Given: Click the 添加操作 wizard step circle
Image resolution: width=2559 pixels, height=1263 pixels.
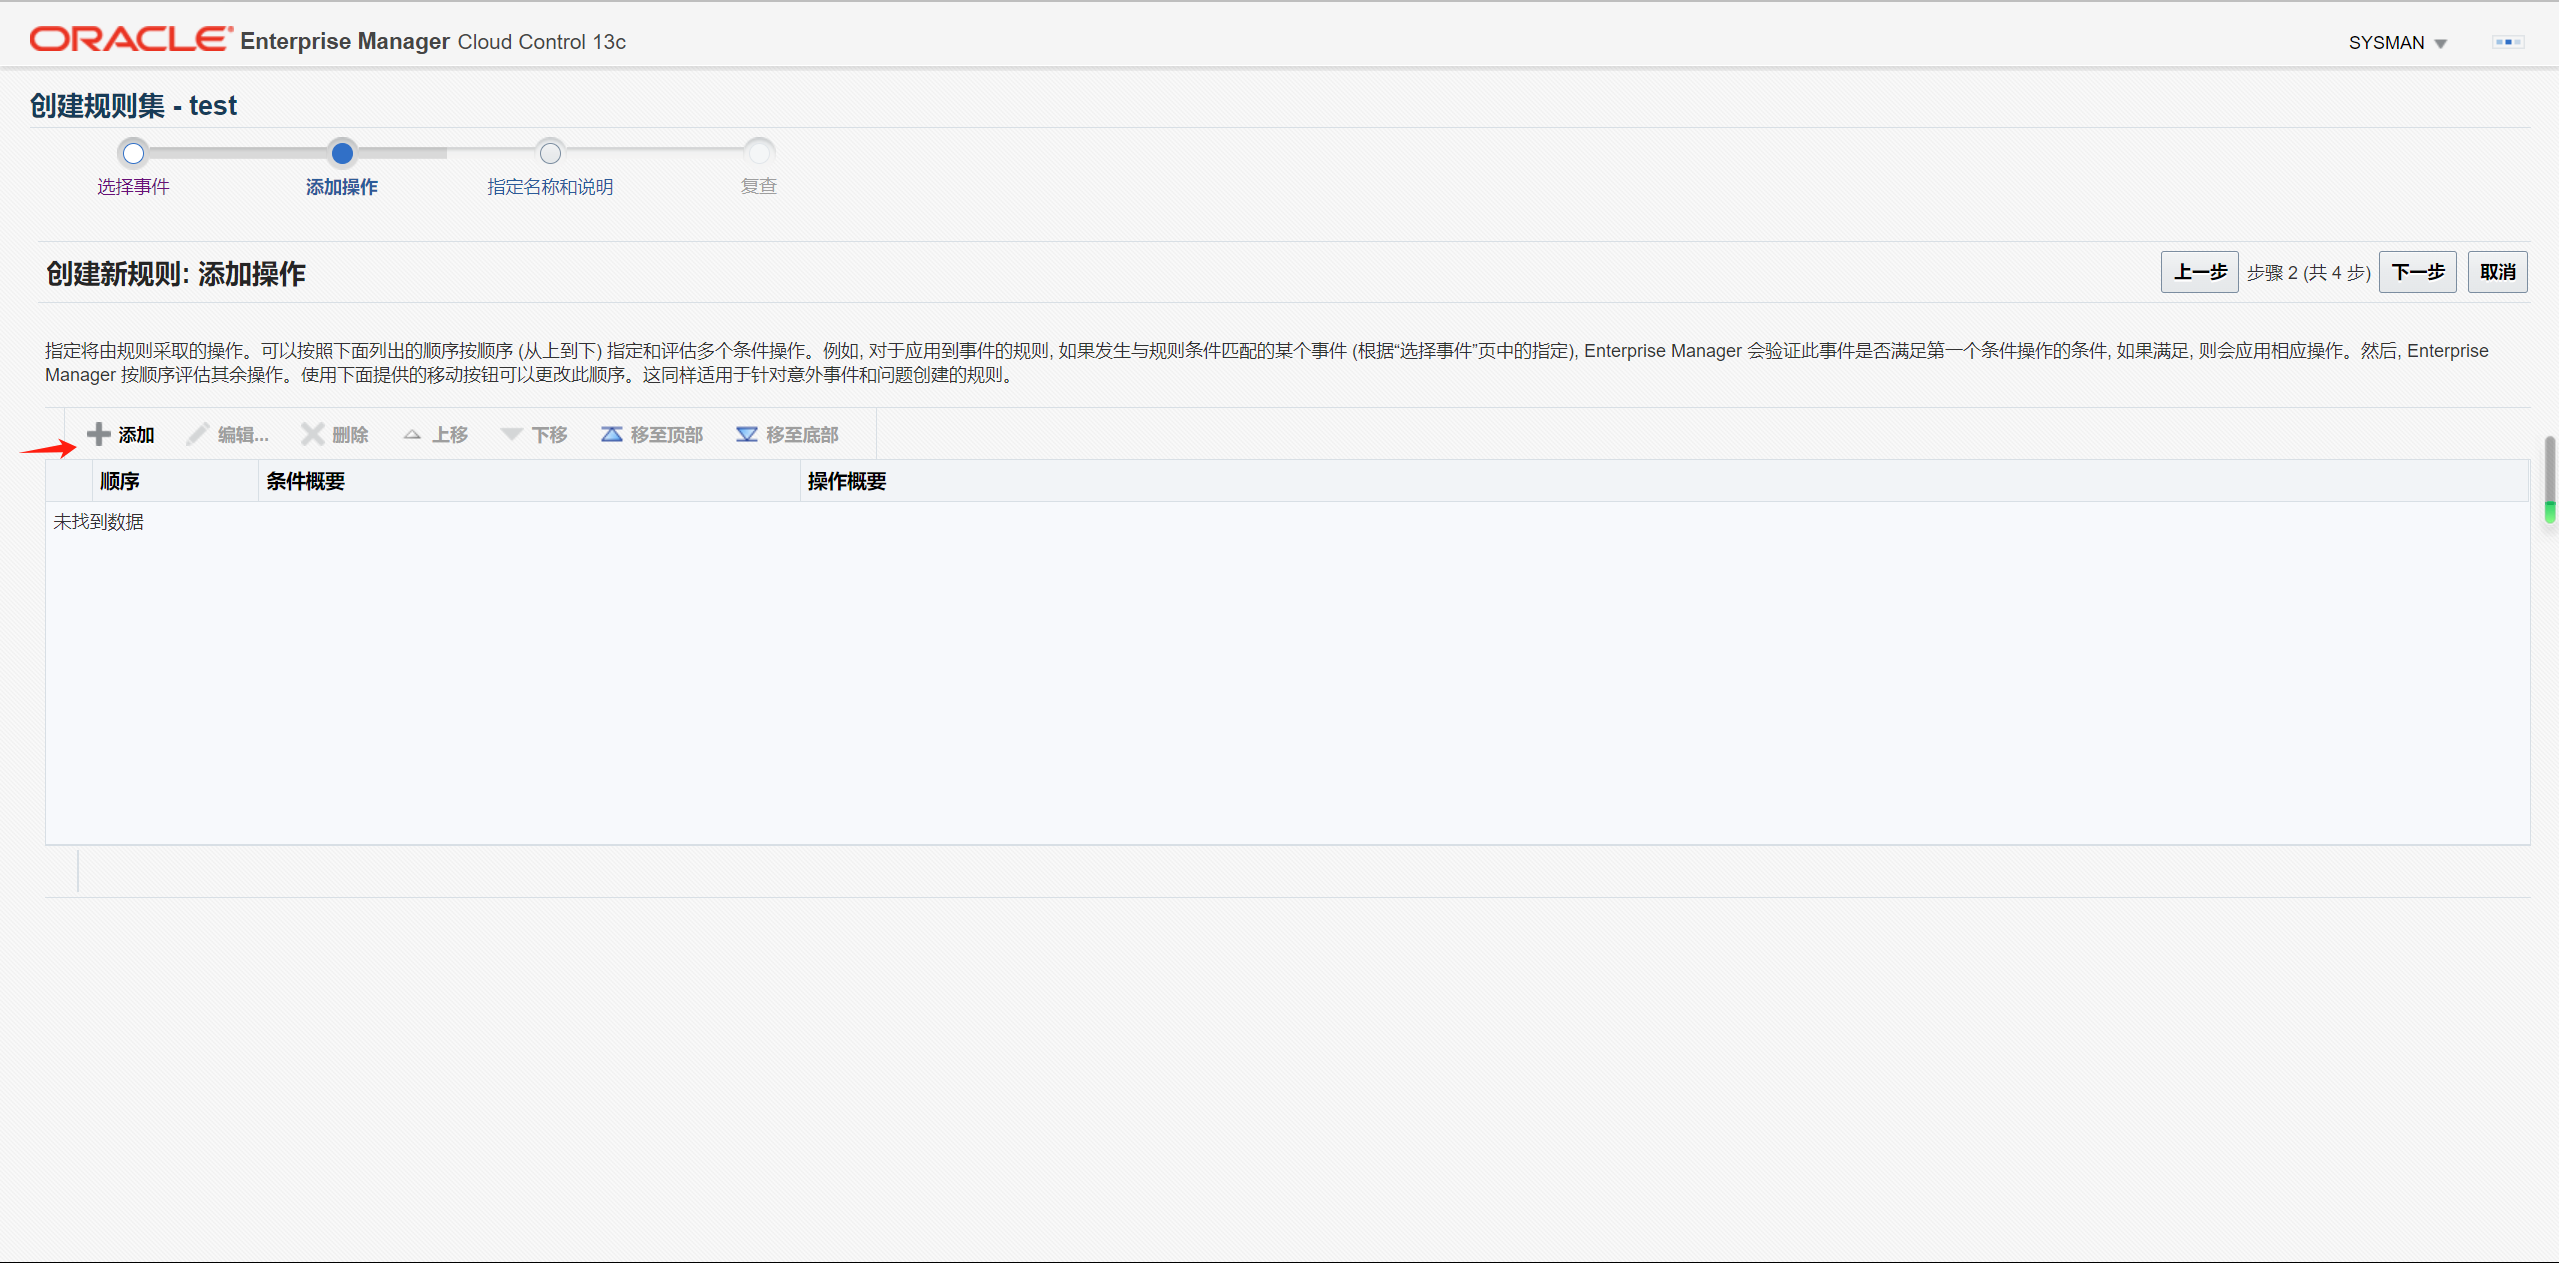Looking at the screenshot, I should [x=342, y=153].
